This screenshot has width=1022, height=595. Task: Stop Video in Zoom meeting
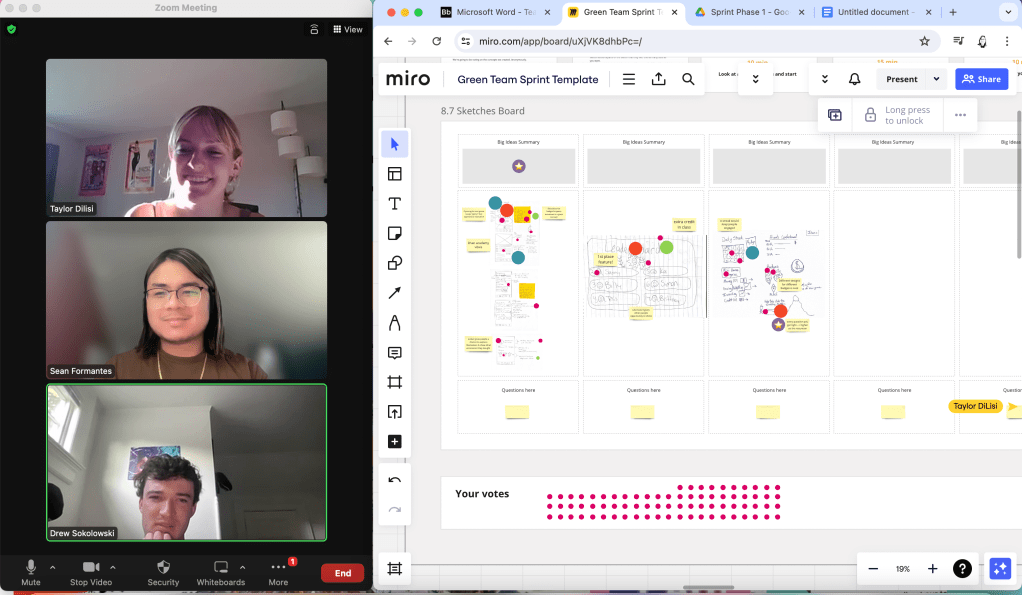91,572
